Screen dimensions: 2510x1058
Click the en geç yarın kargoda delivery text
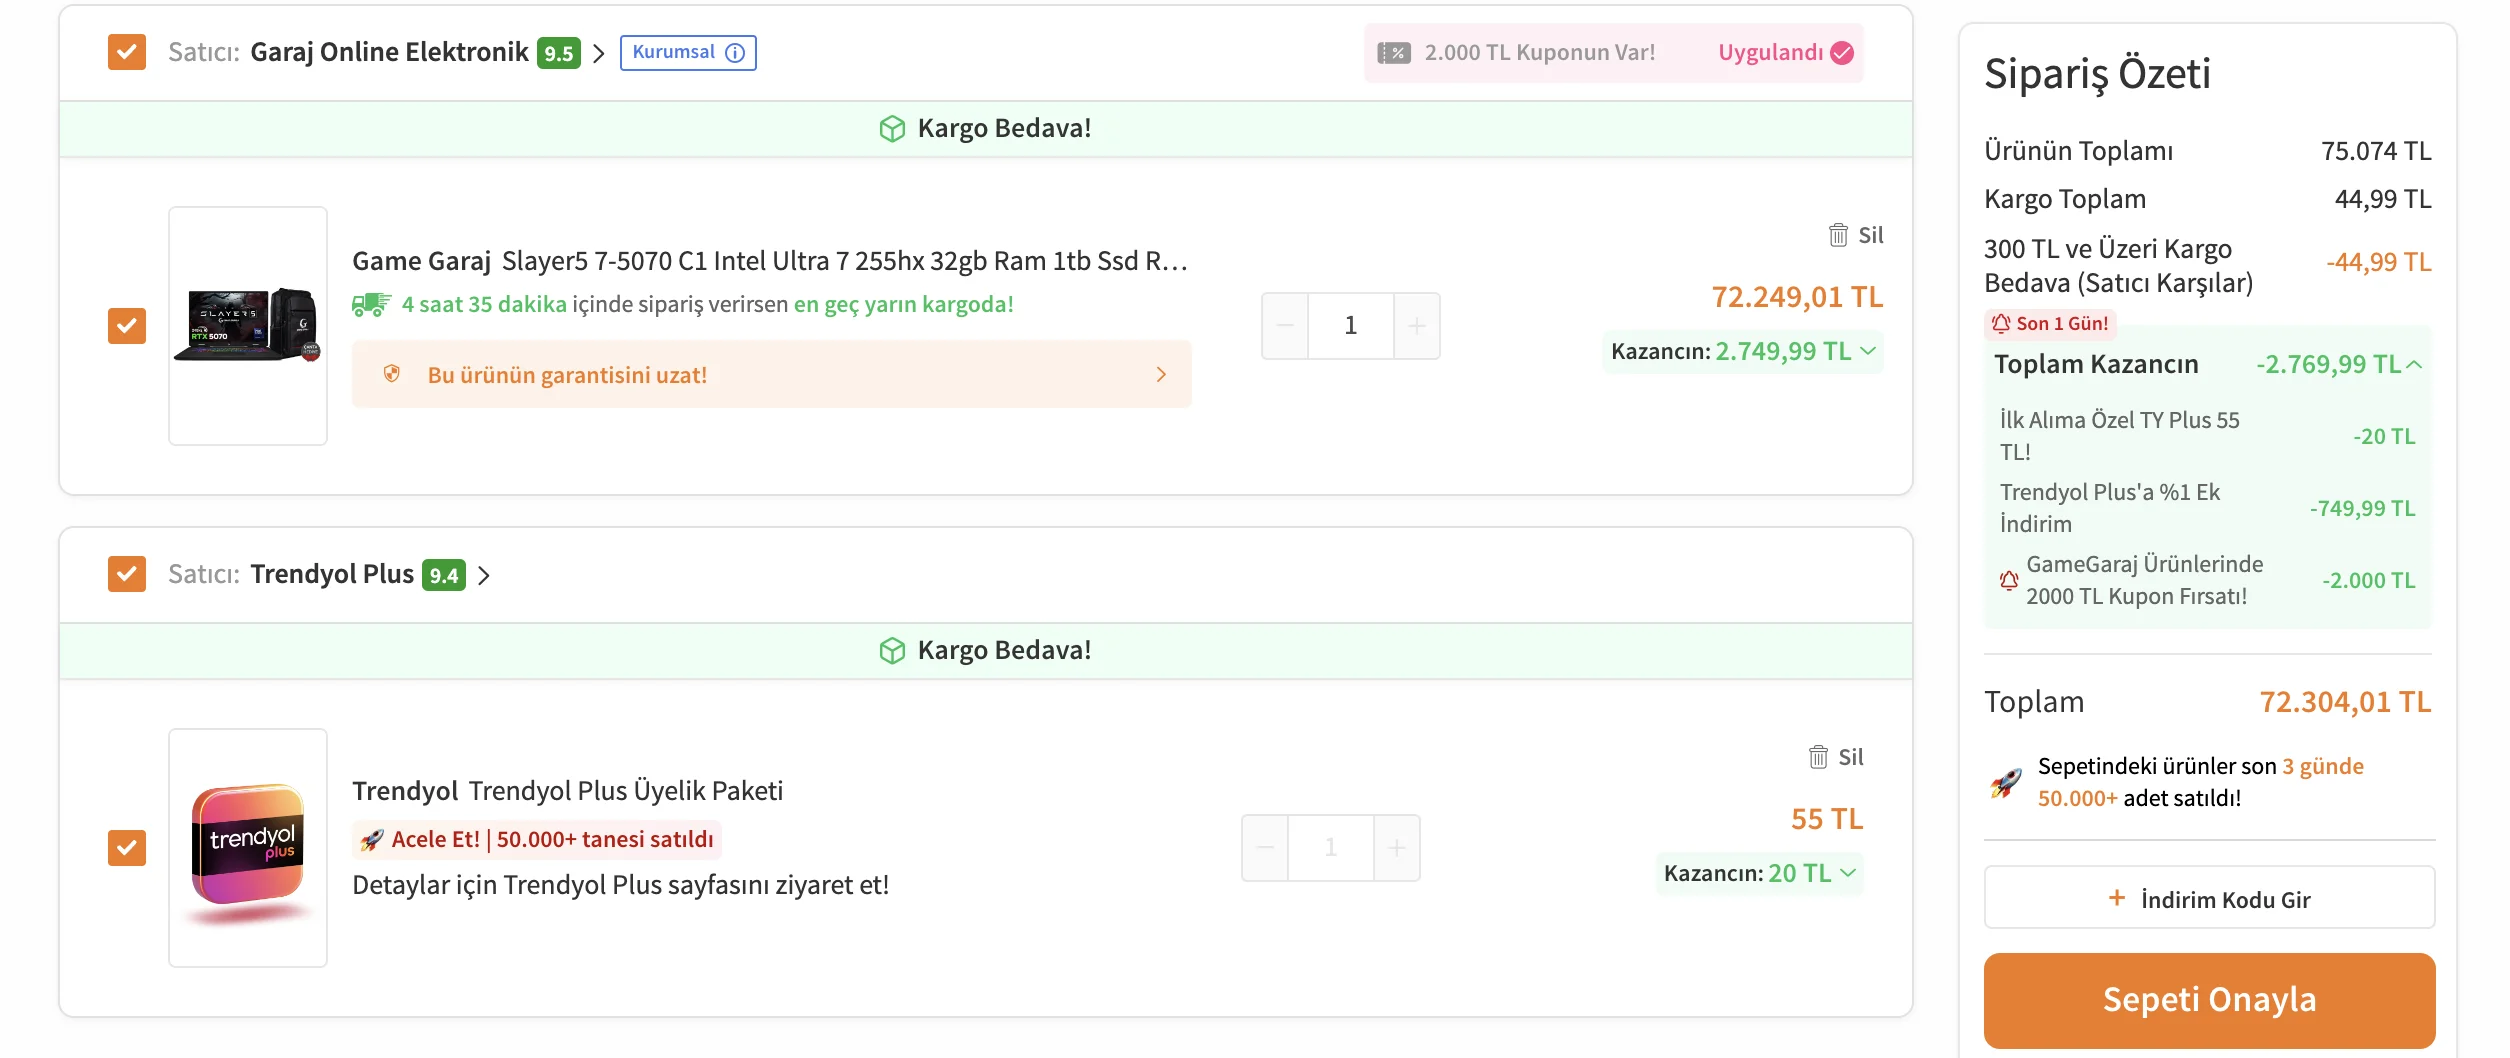[903, 304]
